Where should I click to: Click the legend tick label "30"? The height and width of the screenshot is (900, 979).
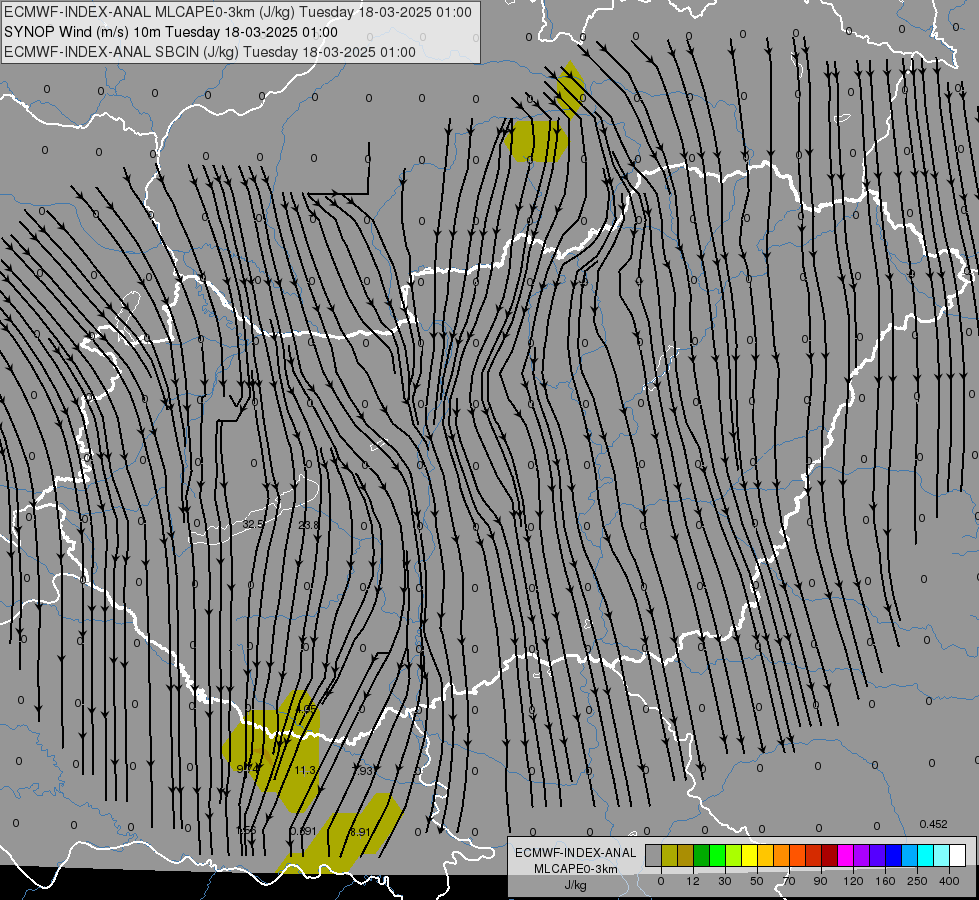click(x=724, y=881)
